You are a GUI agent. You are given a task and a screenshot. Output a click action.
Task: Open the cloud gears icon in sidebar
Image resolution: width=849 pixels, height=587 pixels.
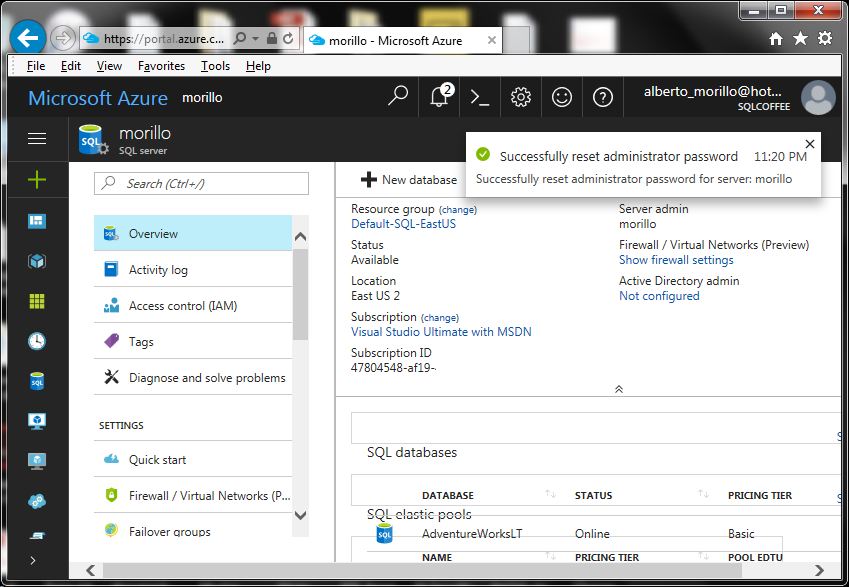[x=37, y=501]
